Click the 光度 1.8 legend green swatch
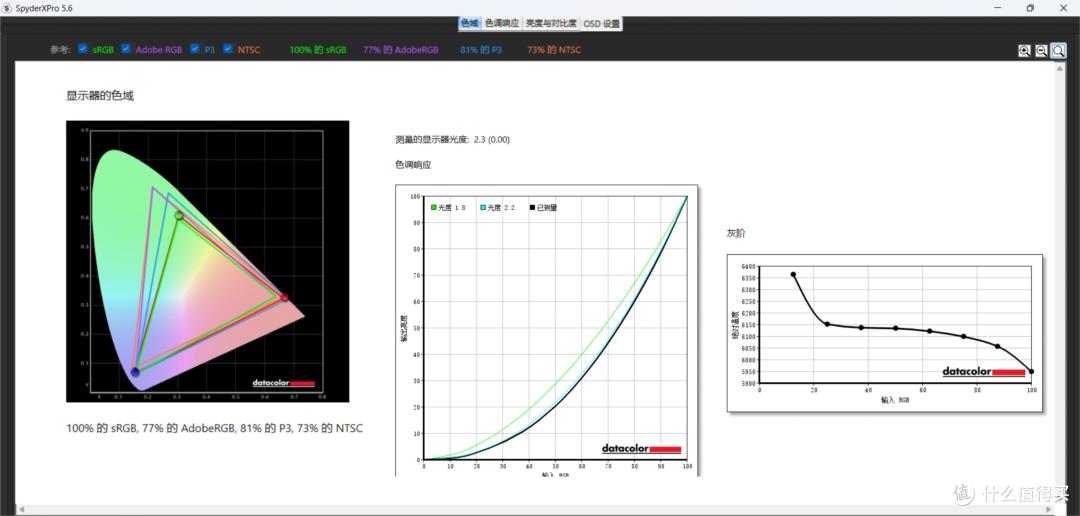 pyautogui.click(x=434, y=207)
